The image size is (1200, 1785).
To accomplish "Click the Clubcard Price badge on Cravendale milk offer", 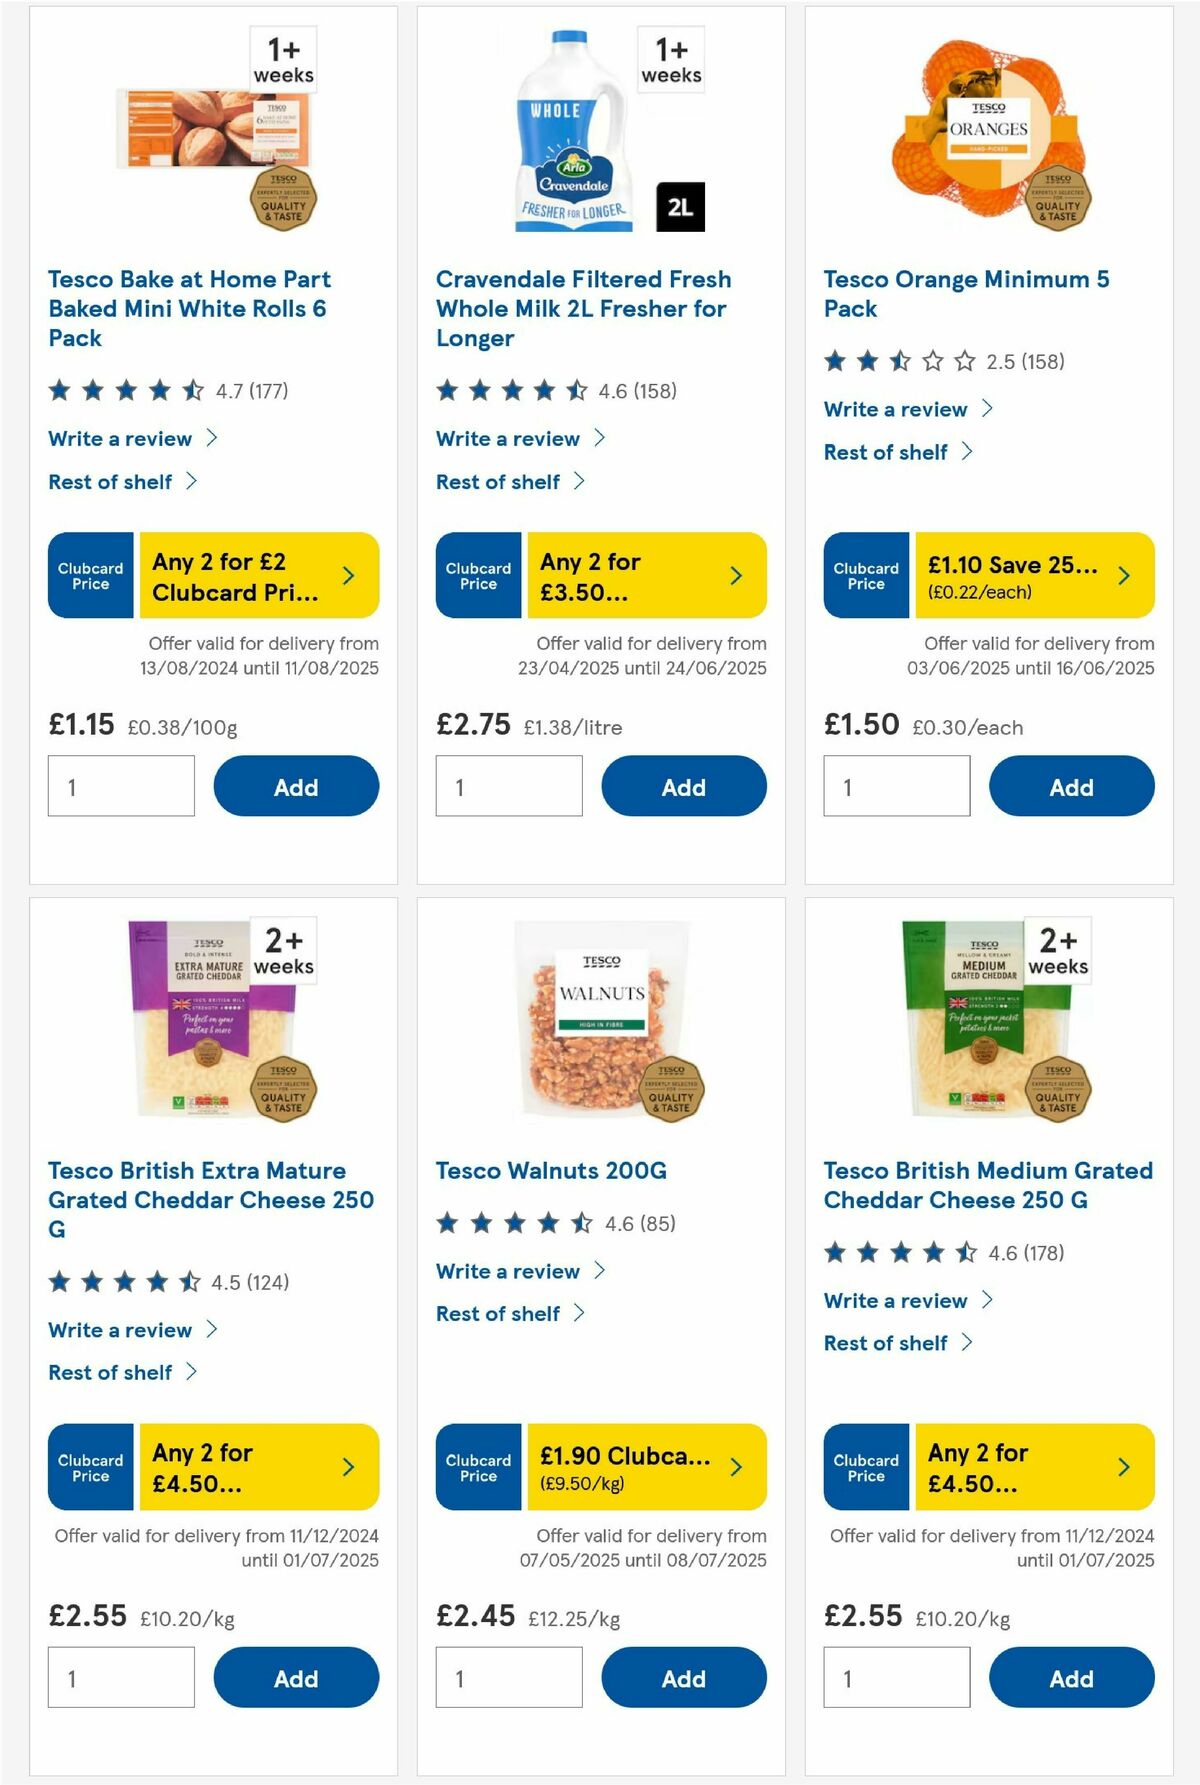I will [478, 575].
